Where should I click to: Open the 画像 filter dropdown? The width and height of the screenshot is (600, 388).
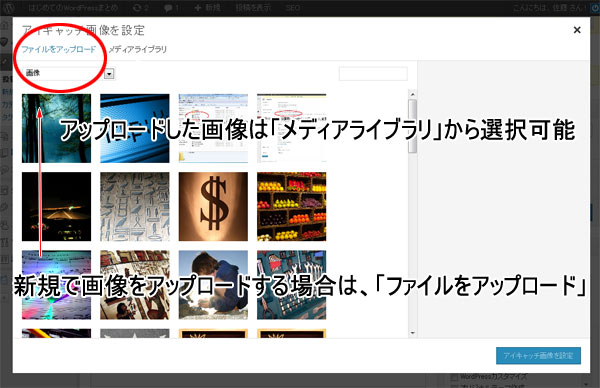point(69,73)
